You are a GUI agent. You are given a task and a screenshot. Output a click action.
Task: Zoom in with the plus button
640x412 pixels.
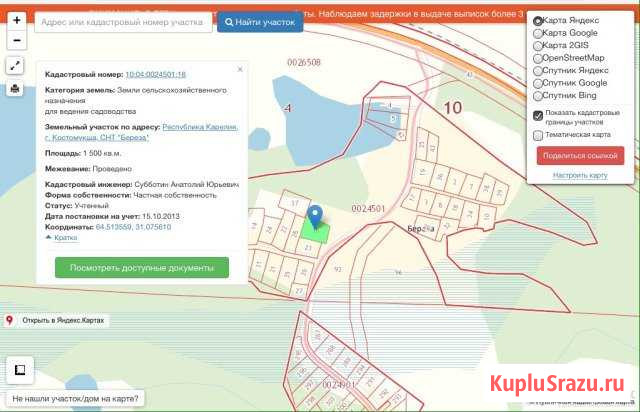click(16, 20)
